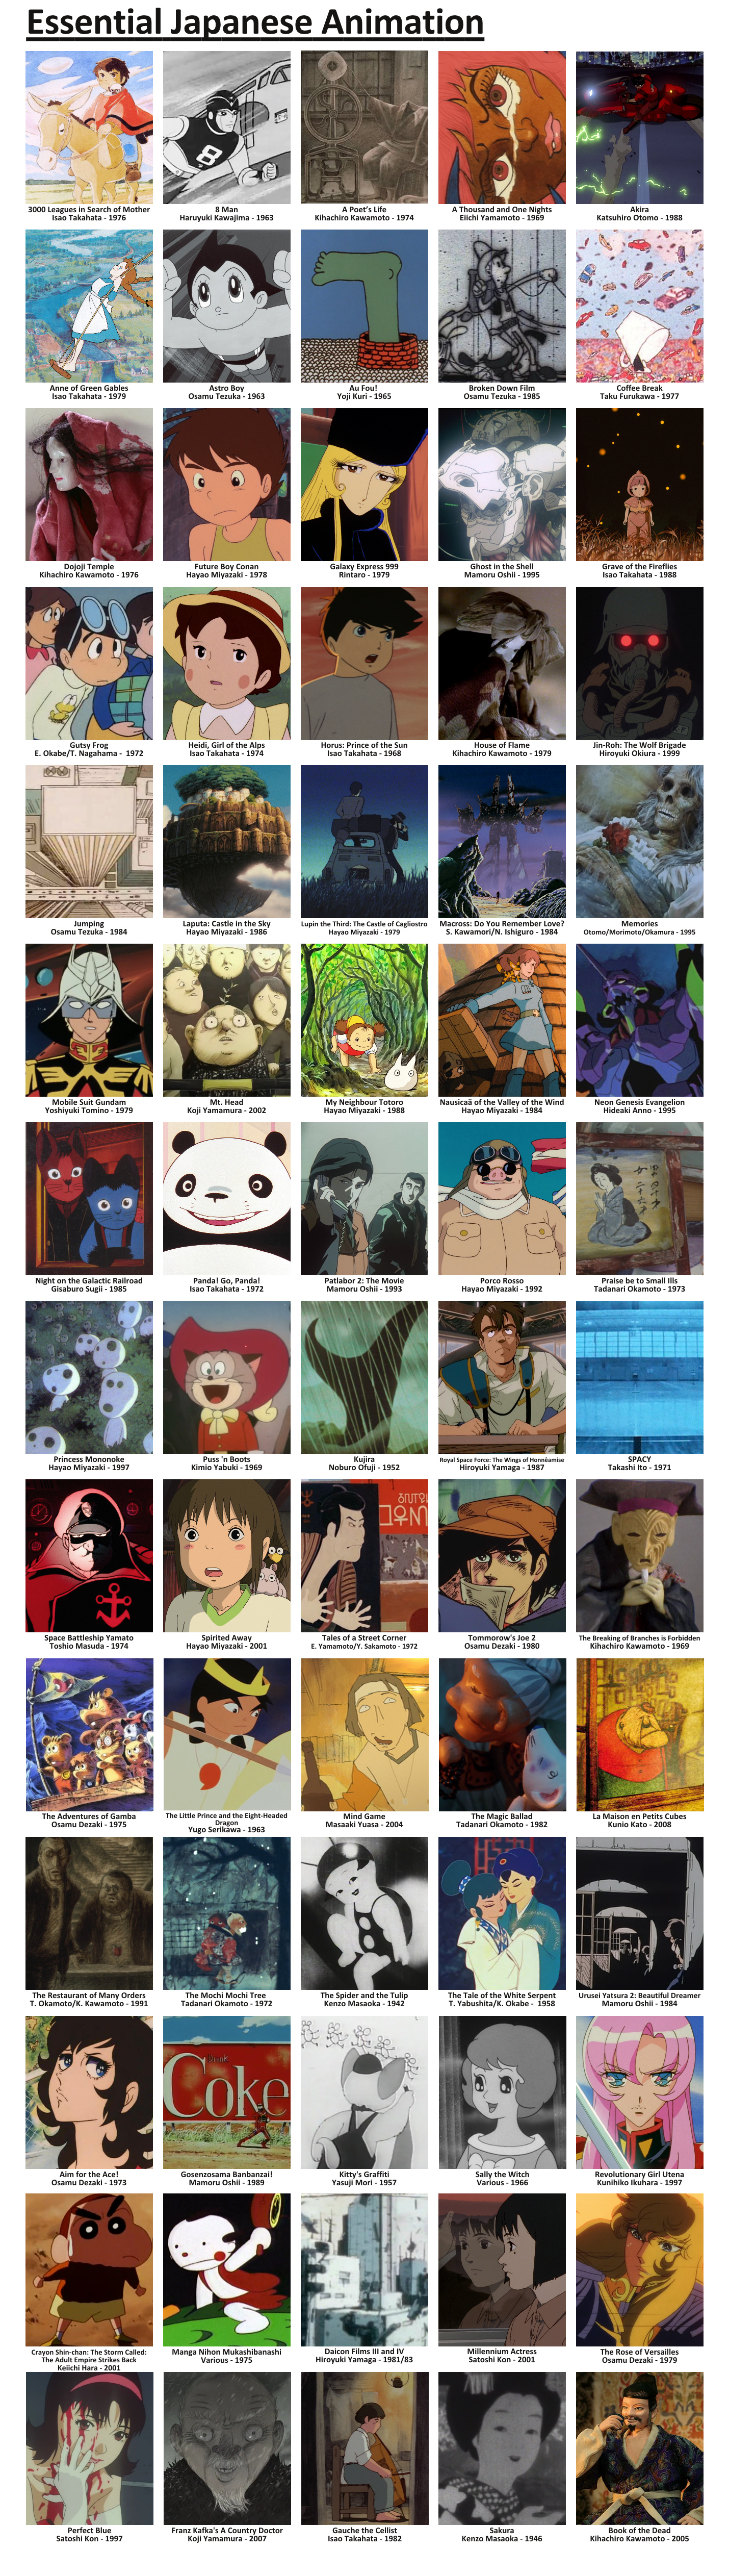
Task: Select the My Neighbour Totoro image
Action: (x=364, y=1020)
